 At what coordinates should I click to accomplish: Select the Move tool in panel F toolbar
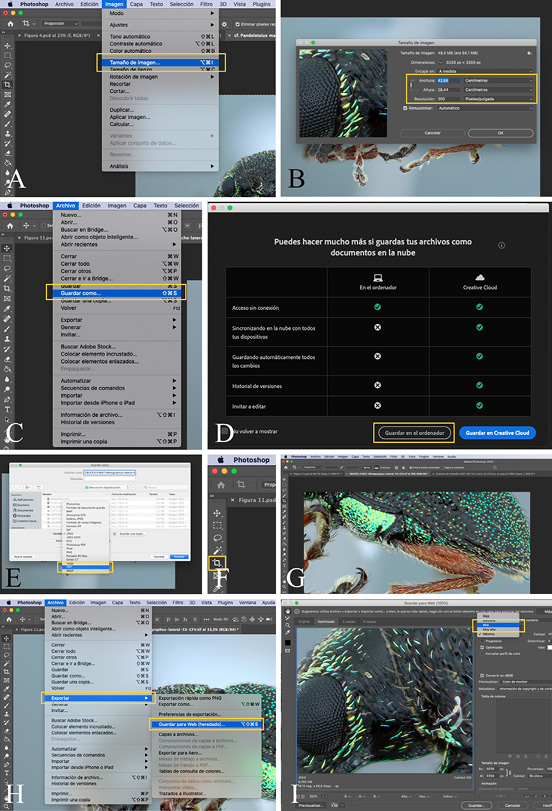click(x=217, y=513)
